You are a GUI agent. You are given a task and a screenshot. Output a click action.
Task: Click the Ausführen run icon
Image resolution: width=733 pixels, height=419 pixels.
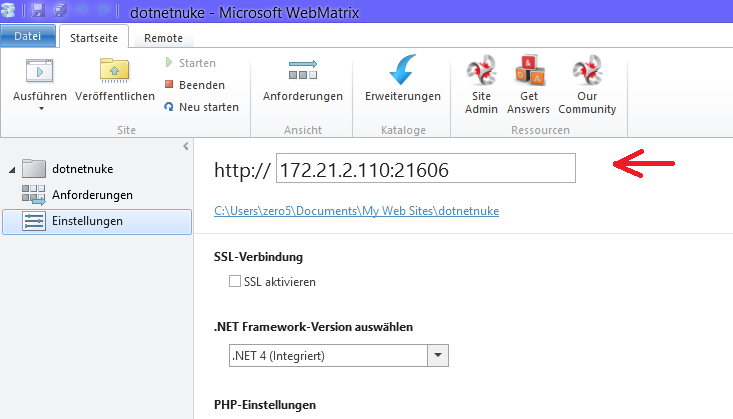(39, 71)
